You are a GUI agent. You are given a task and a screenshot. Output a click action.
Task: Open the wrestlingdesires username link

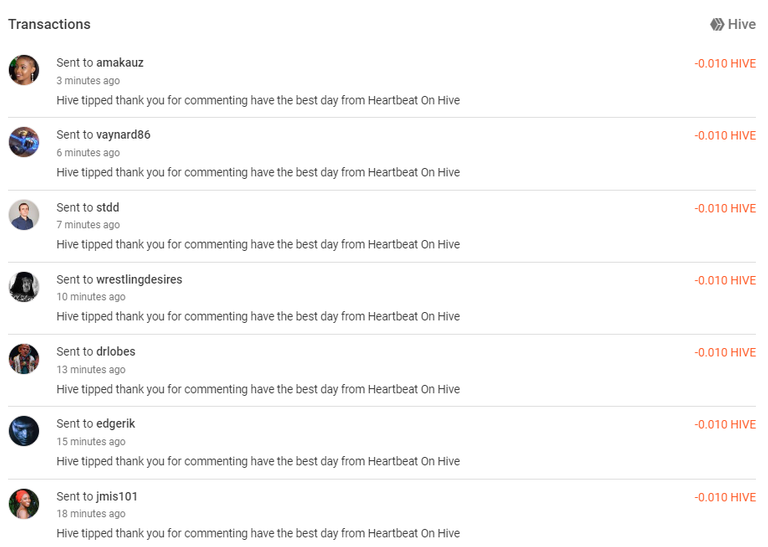(139, 279)
